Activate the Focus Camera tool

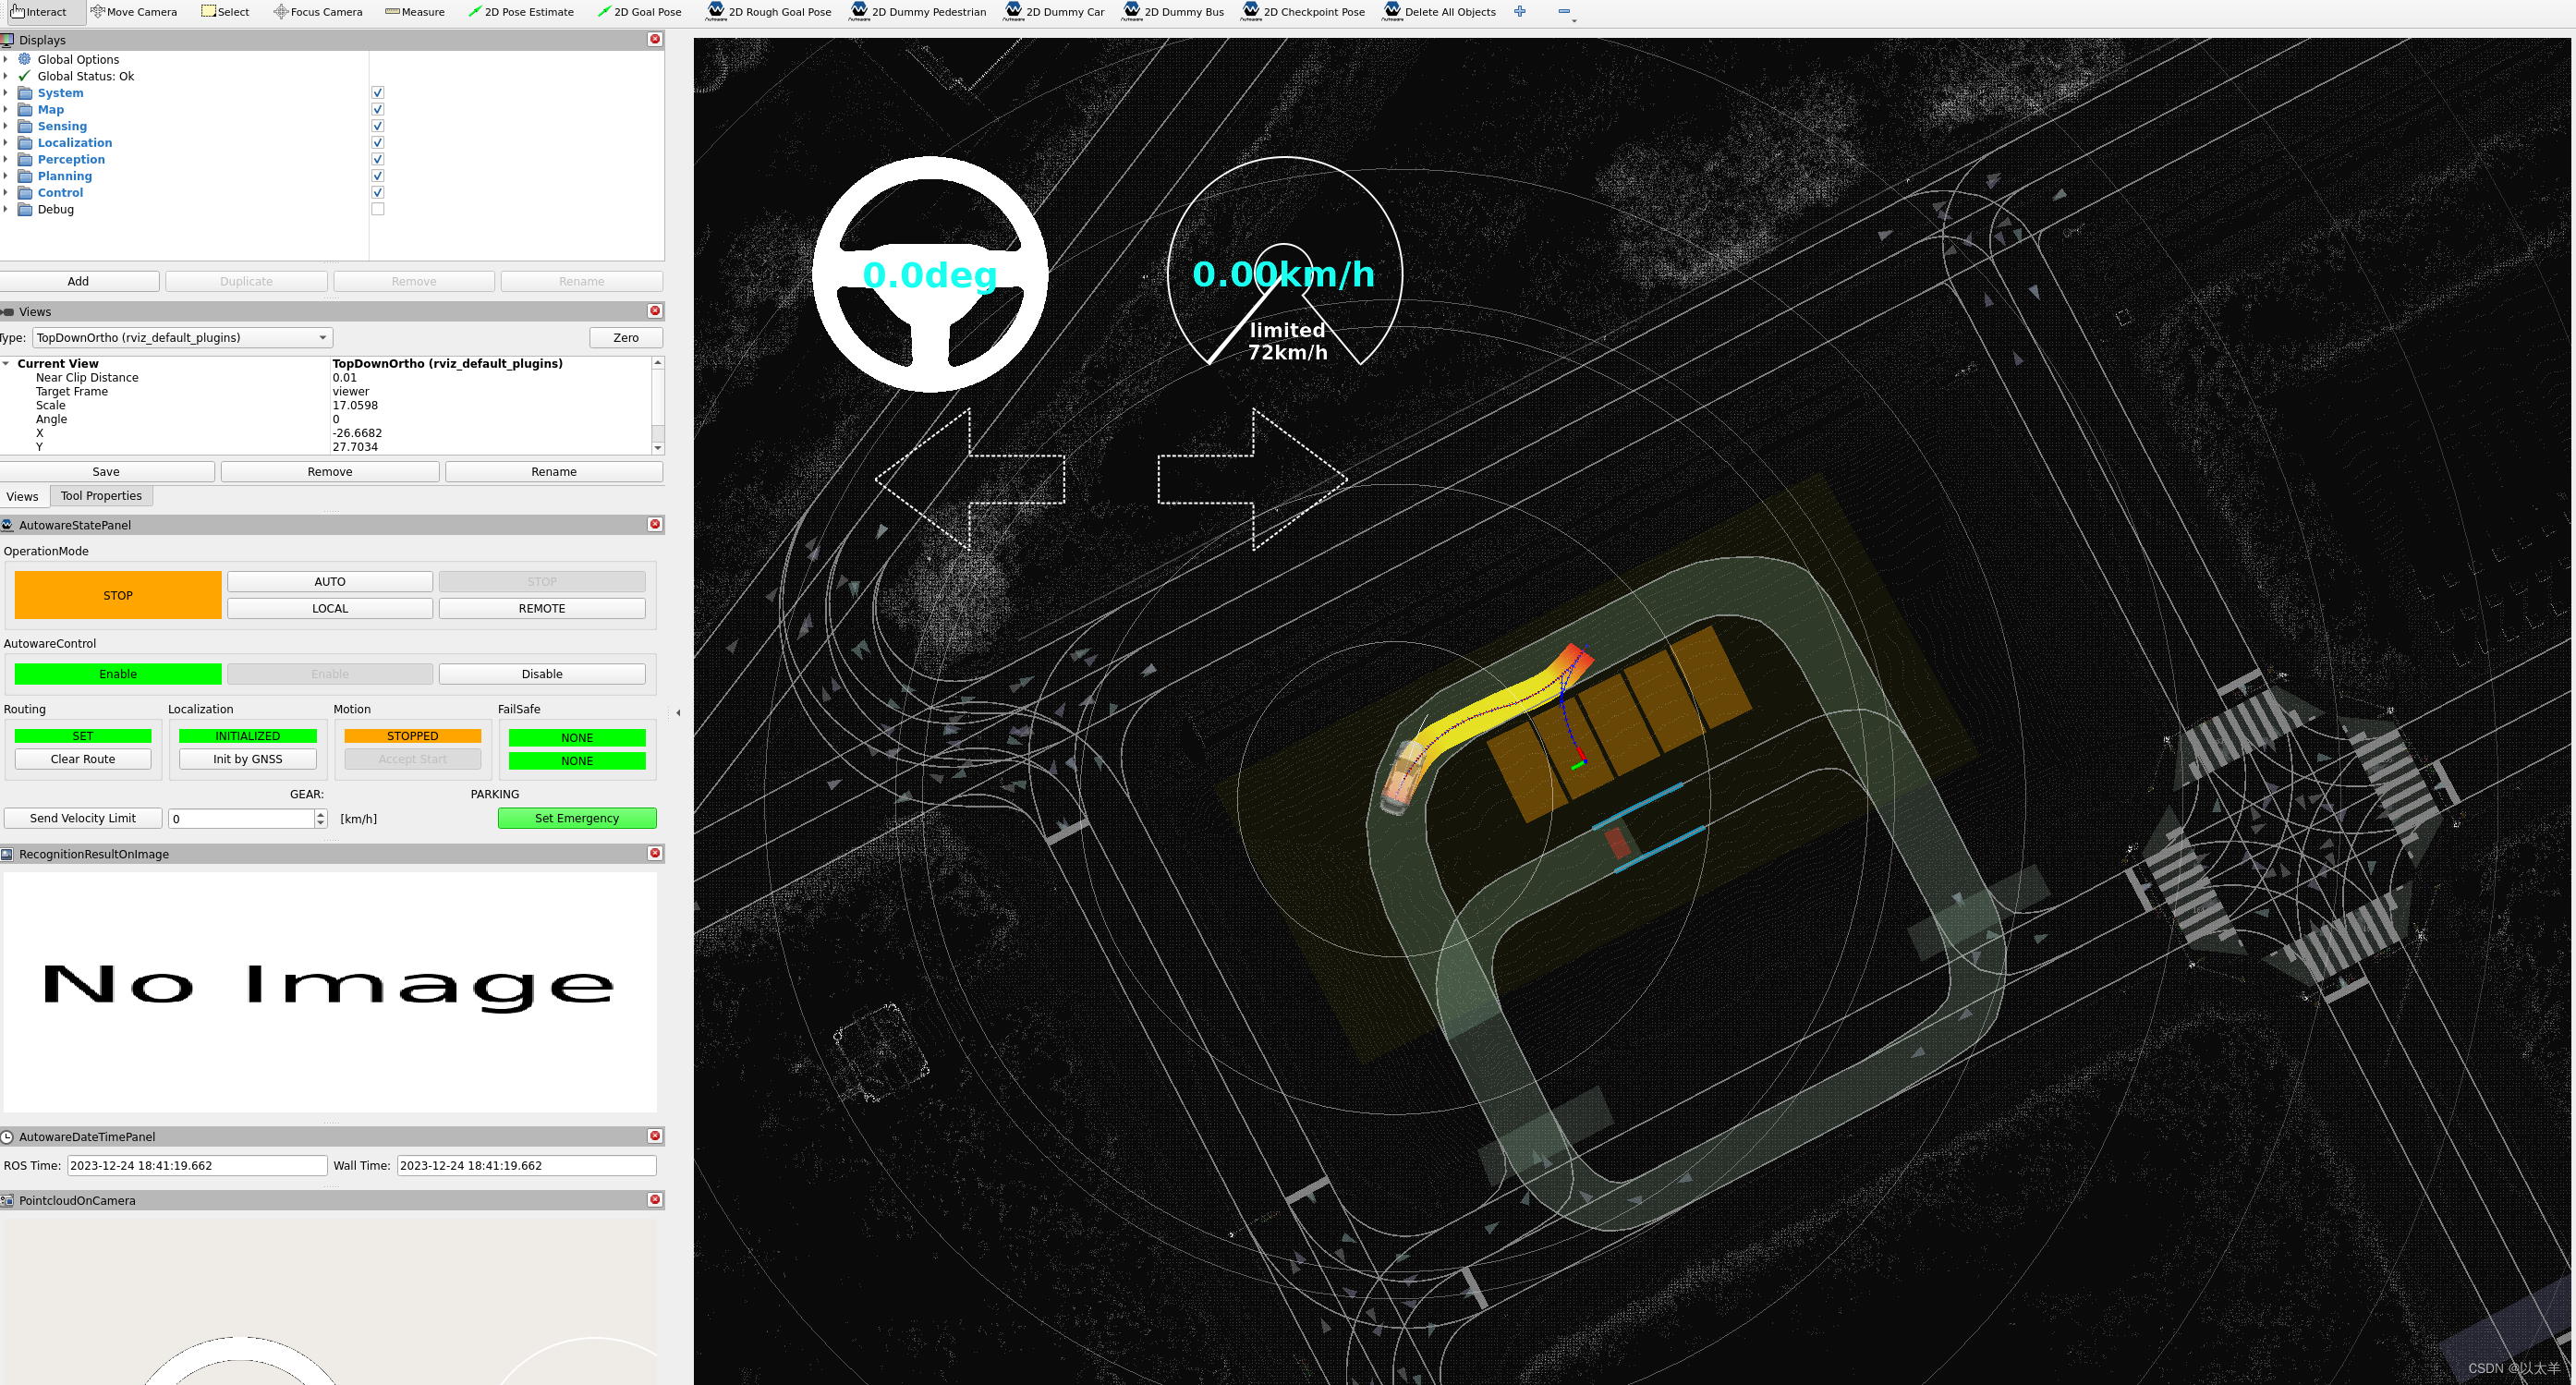pyautogui.click(x=317, y=12)
